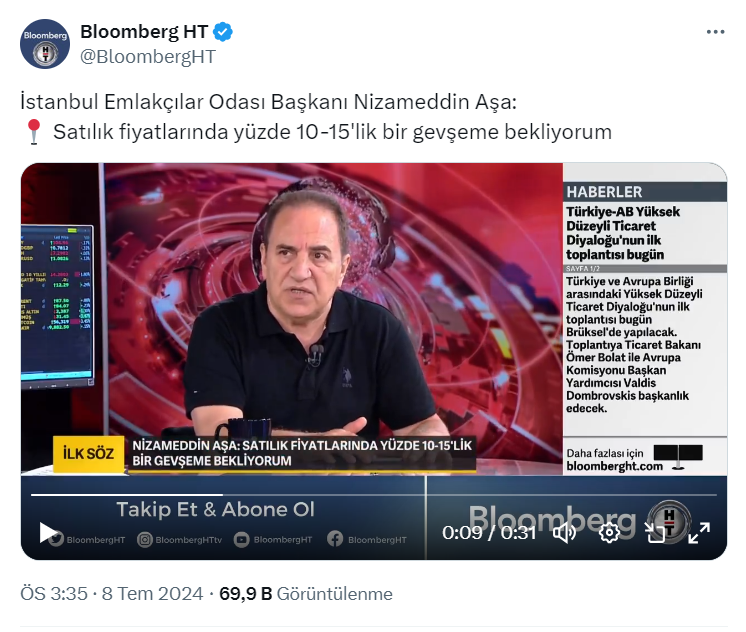Expand video to fullscreen
746x632 pixels.
[699, 533]
